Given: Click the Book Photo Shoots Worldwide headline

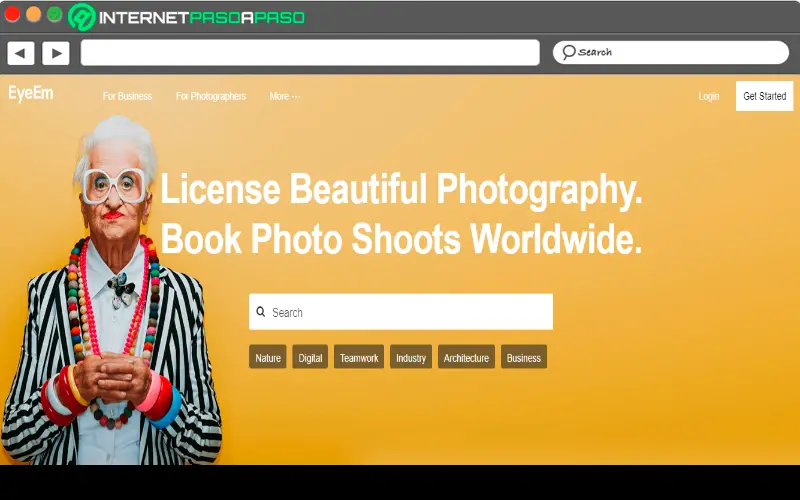Looking at the screenshot, I should pos(401,238).
